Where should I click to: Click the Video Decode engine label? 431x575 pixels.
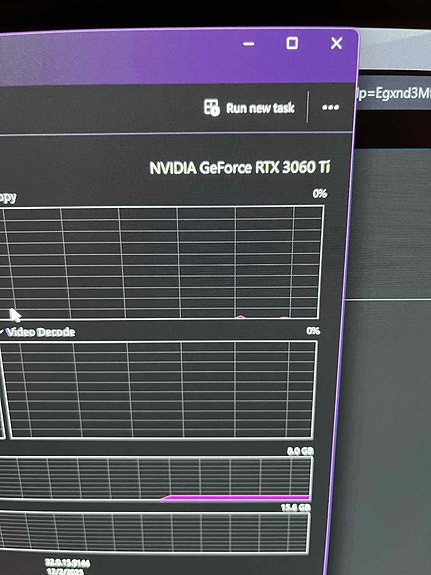[40, 332]
